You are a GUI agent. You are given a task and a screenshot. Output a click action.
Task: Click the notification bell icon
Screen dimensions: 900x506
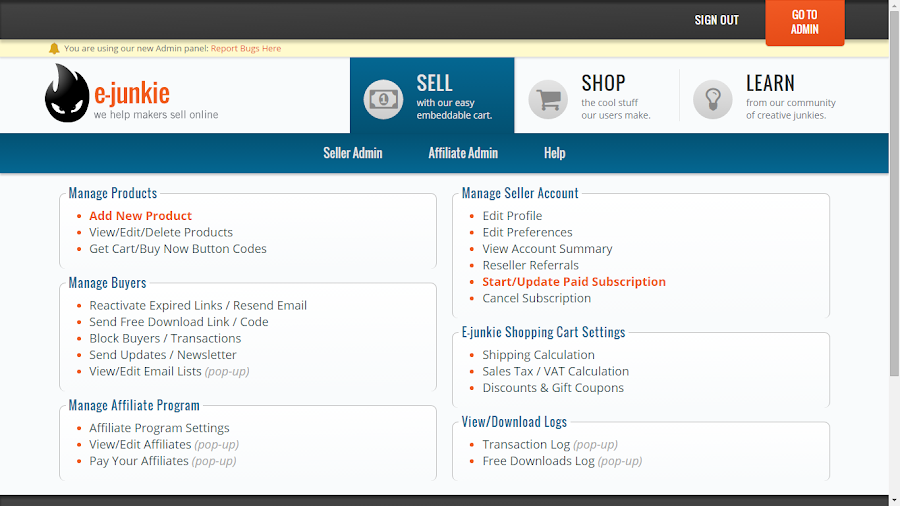click(x=54, y=48)
